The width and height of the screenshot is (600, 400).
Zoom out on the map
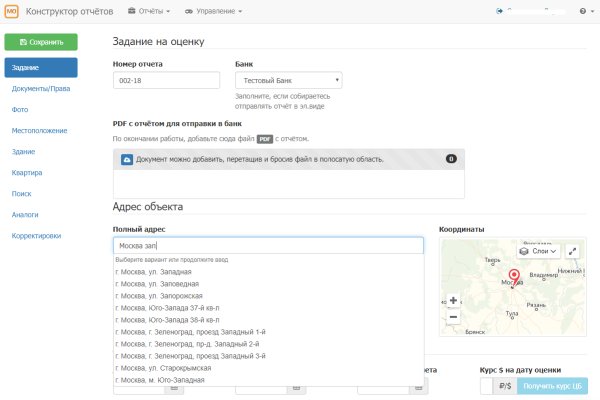coord(453,317)
